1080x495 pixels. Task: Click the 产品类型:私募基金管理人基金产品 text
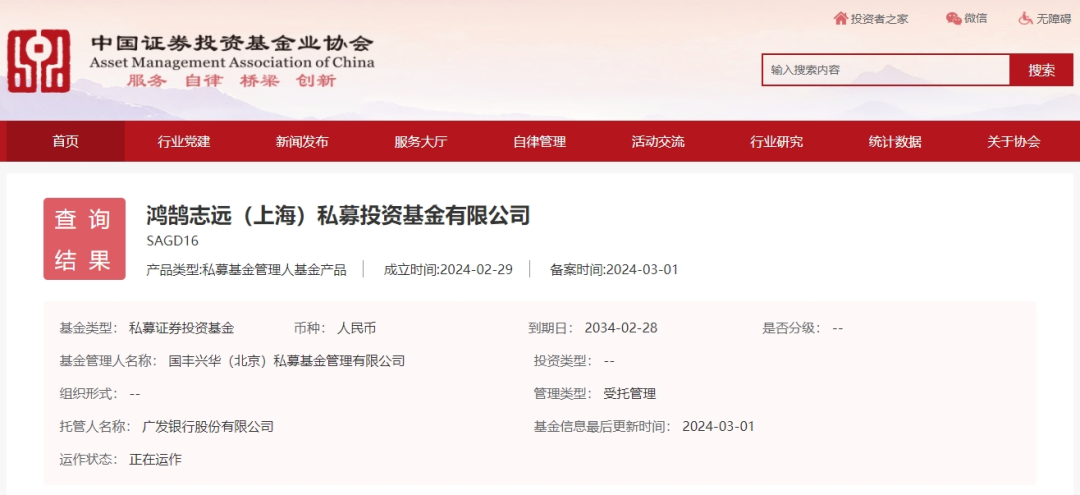point(247,269)
